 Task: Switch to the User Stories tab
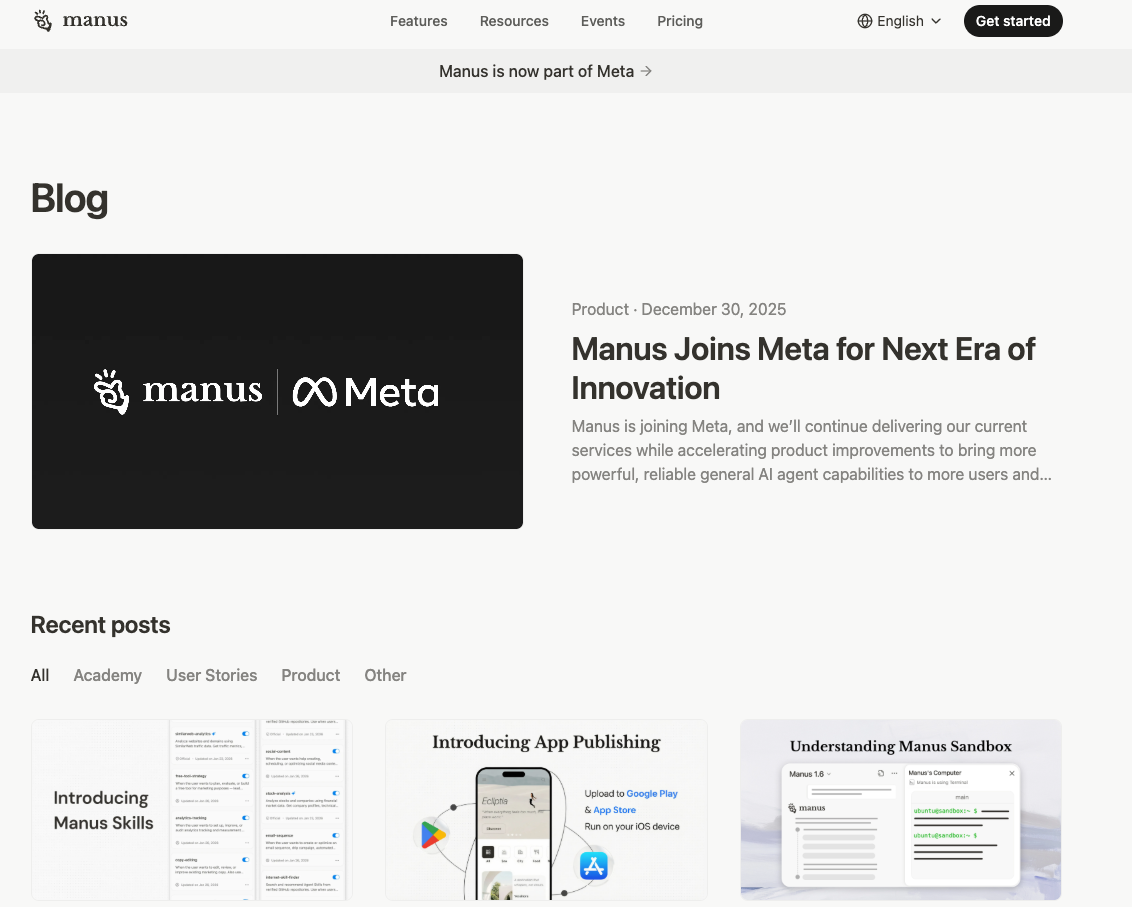[211, 675]
